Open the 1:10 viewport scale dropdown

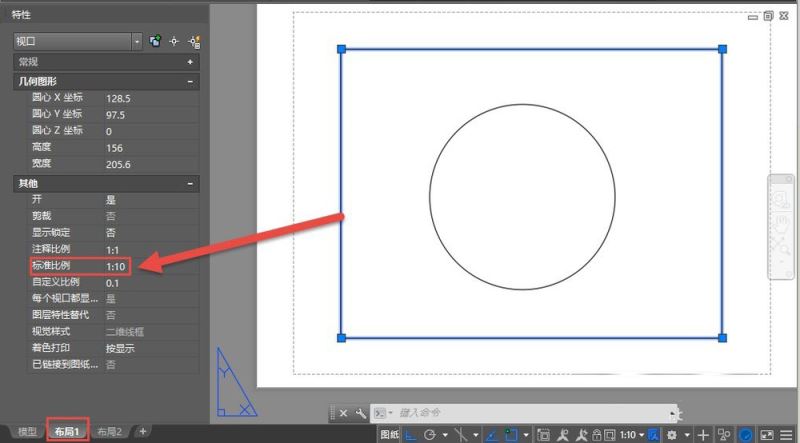(630, 435)
